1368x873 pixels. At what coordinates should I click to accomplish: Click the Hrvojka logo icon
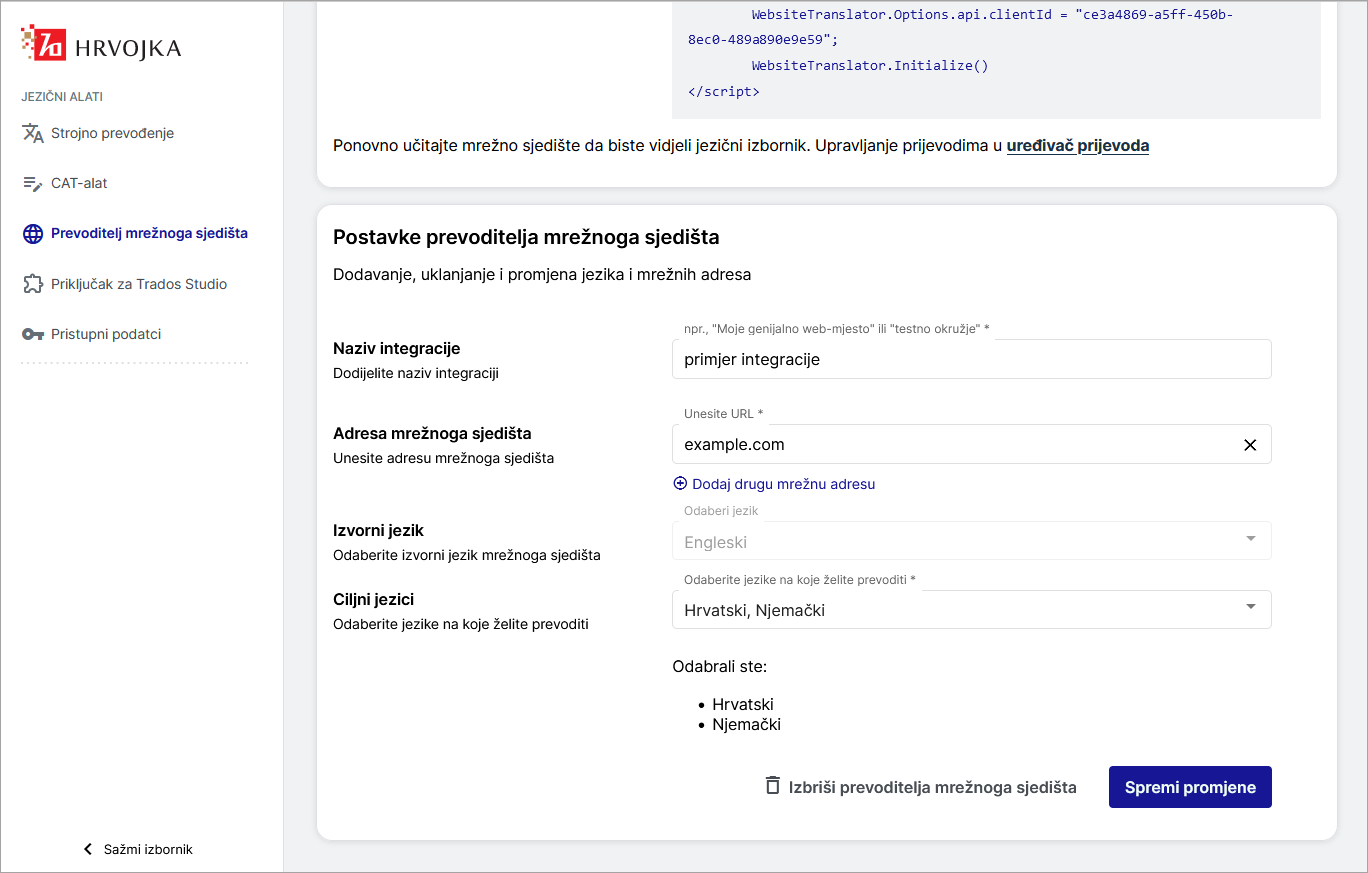tap(43, 43)
